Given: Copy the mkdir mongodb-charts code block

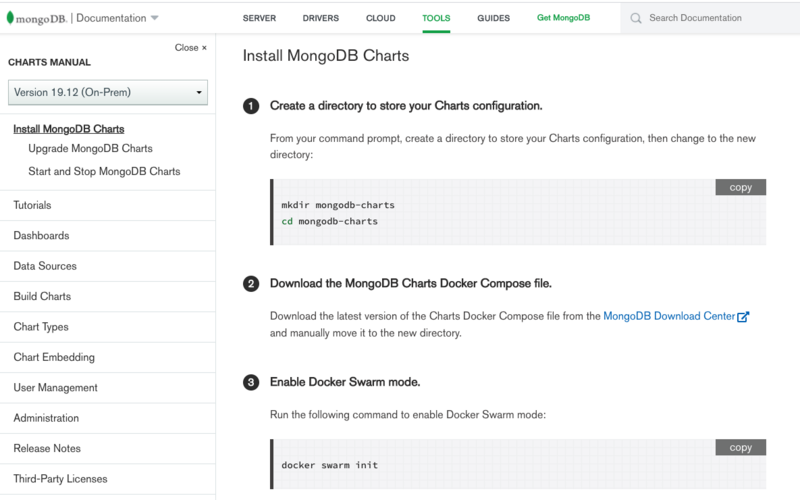Looking at the screenshot, I should coord(740,187).
